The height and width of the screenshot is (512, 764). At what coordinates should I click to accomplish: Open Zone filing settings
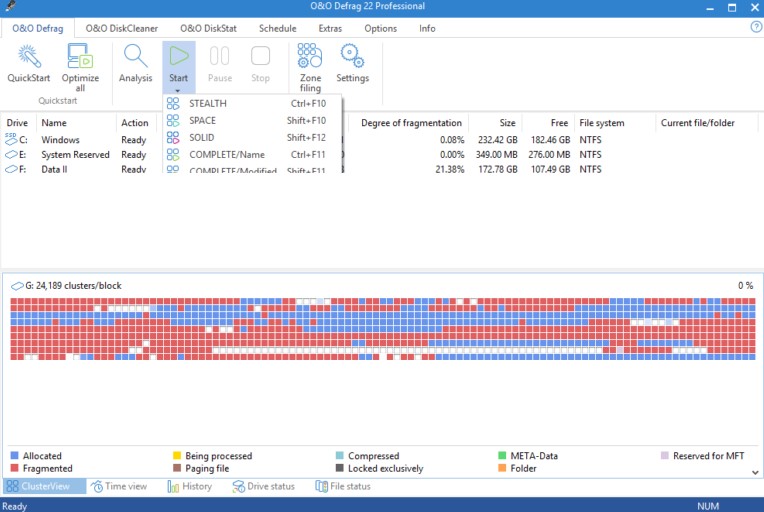point(310,67)
